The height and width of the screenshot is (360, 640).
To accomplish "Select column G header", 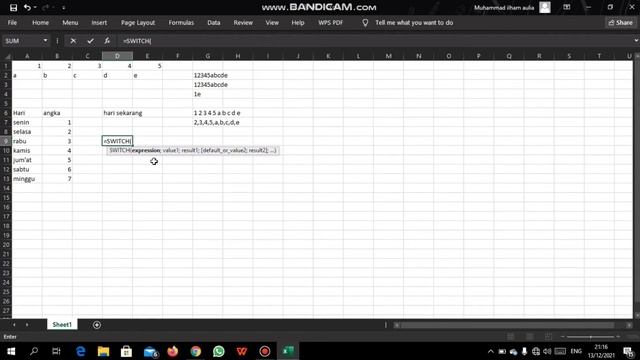I will [208, 56].
